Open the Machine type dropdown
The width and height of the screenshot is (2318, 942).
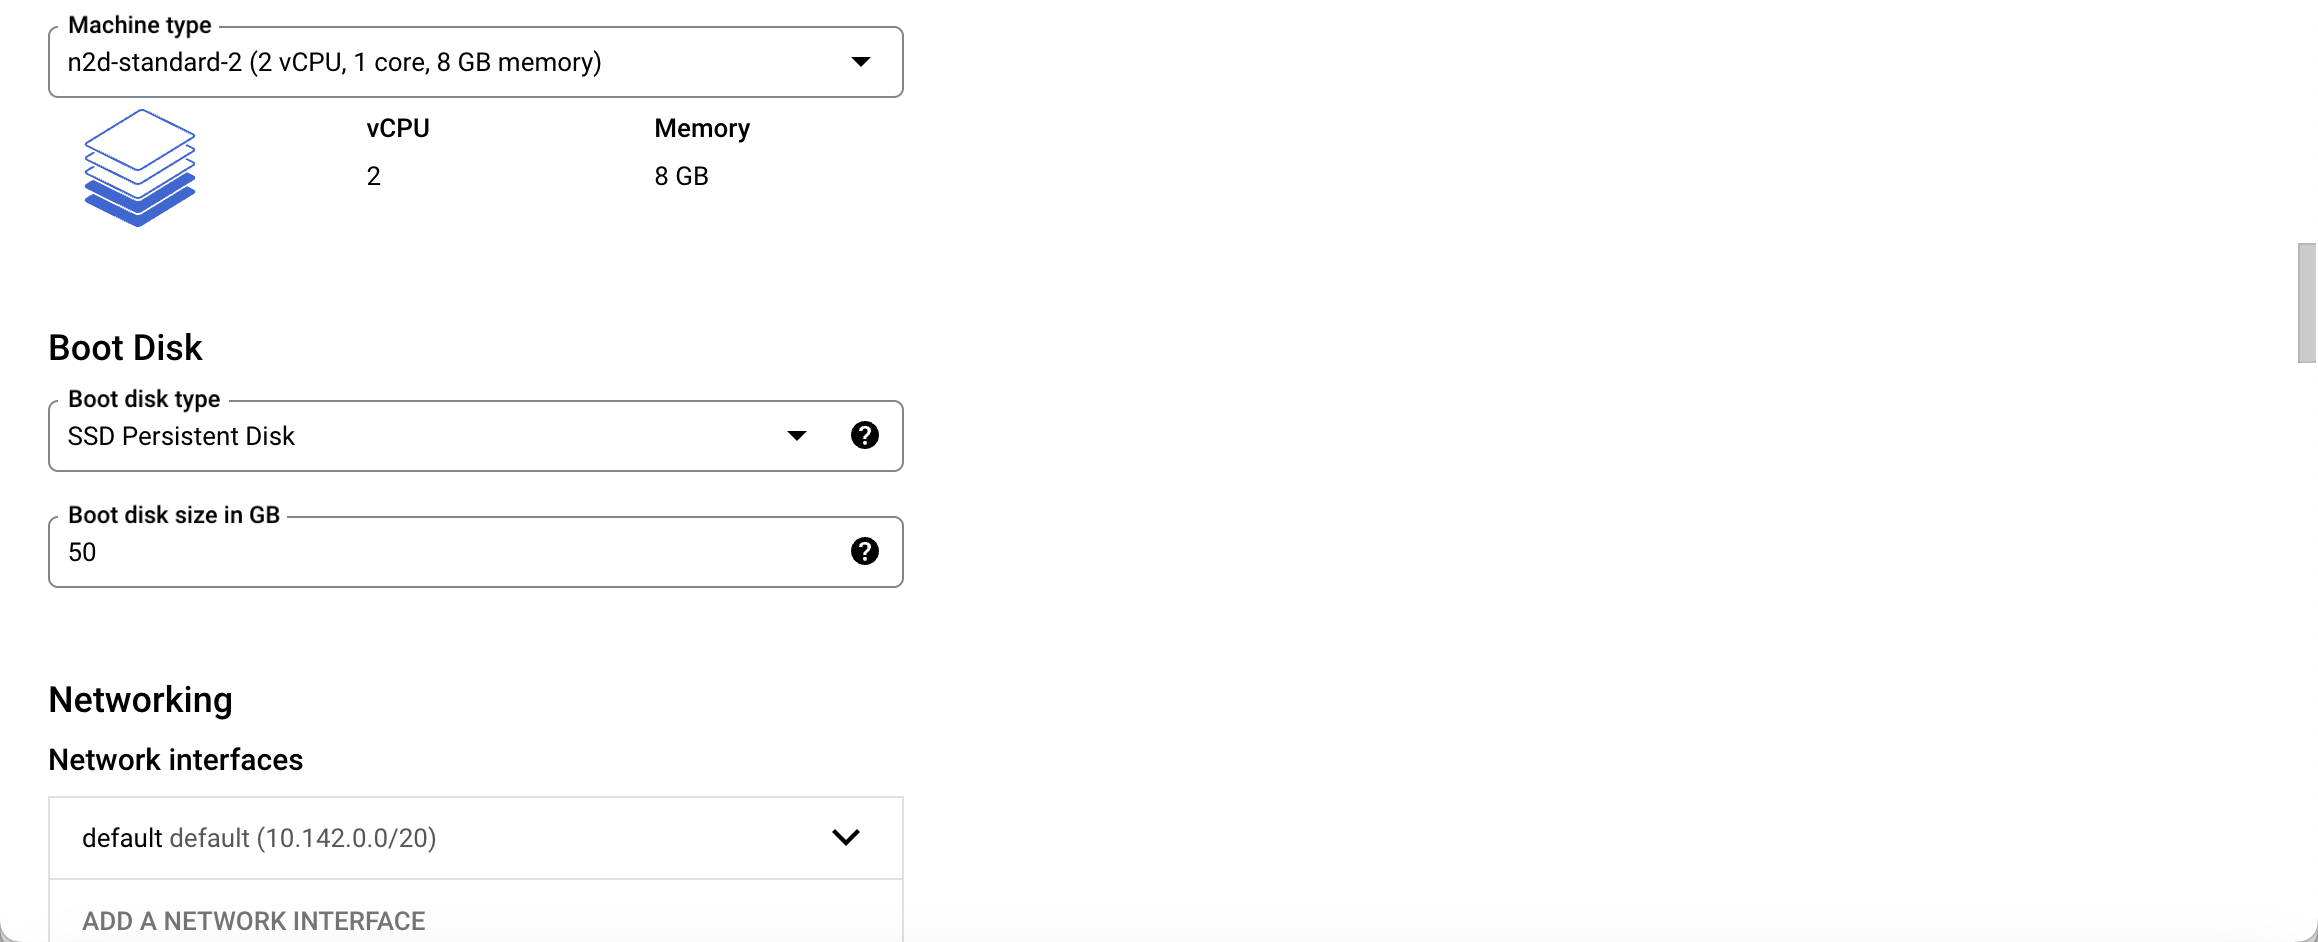tap(475, 62)
